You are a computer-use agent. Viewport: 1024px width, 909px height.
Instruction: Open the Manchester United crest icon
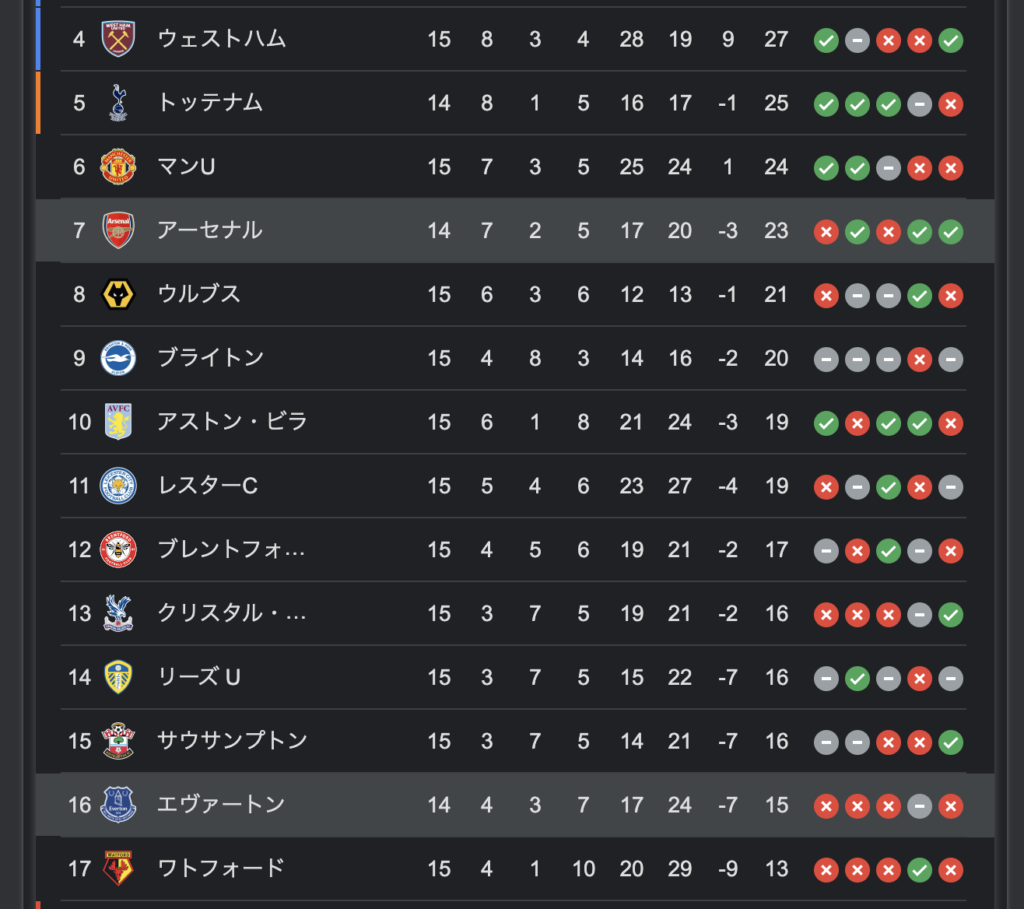(x=118, y=167)
